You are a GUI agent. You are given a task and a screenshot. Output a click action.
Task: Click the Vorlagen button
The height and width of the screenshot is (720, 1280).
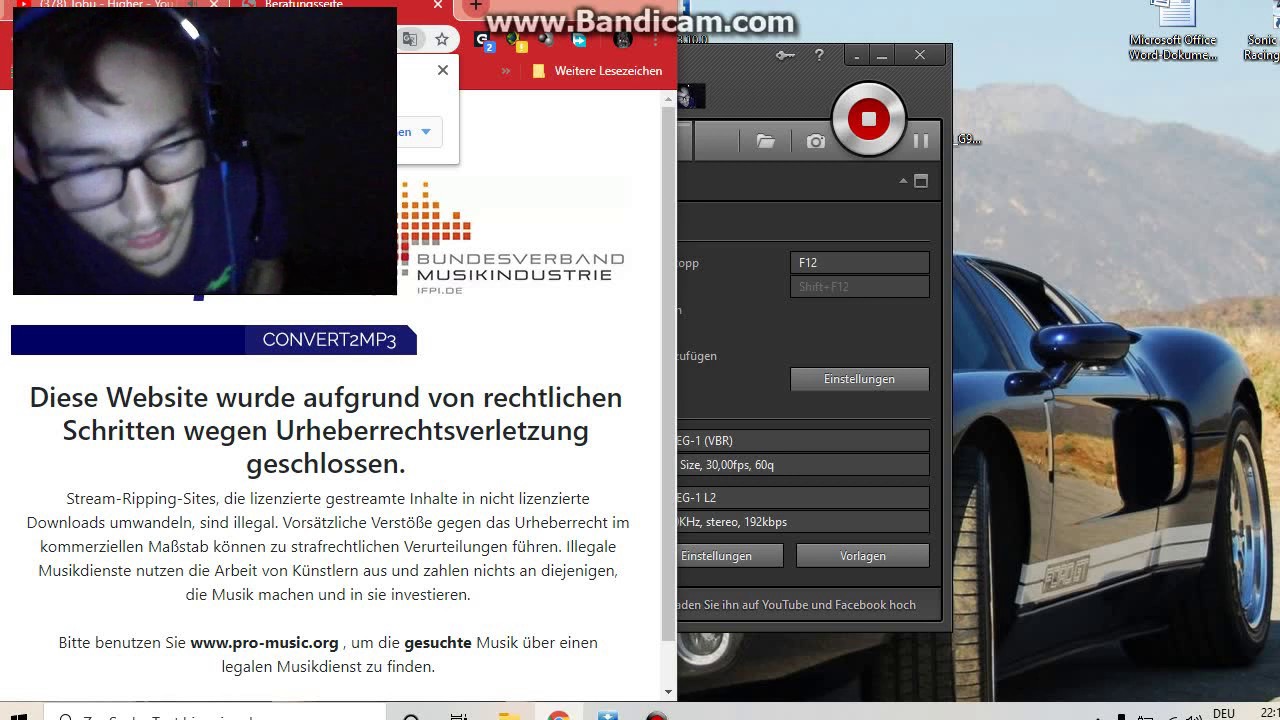(x=863, y=555)
